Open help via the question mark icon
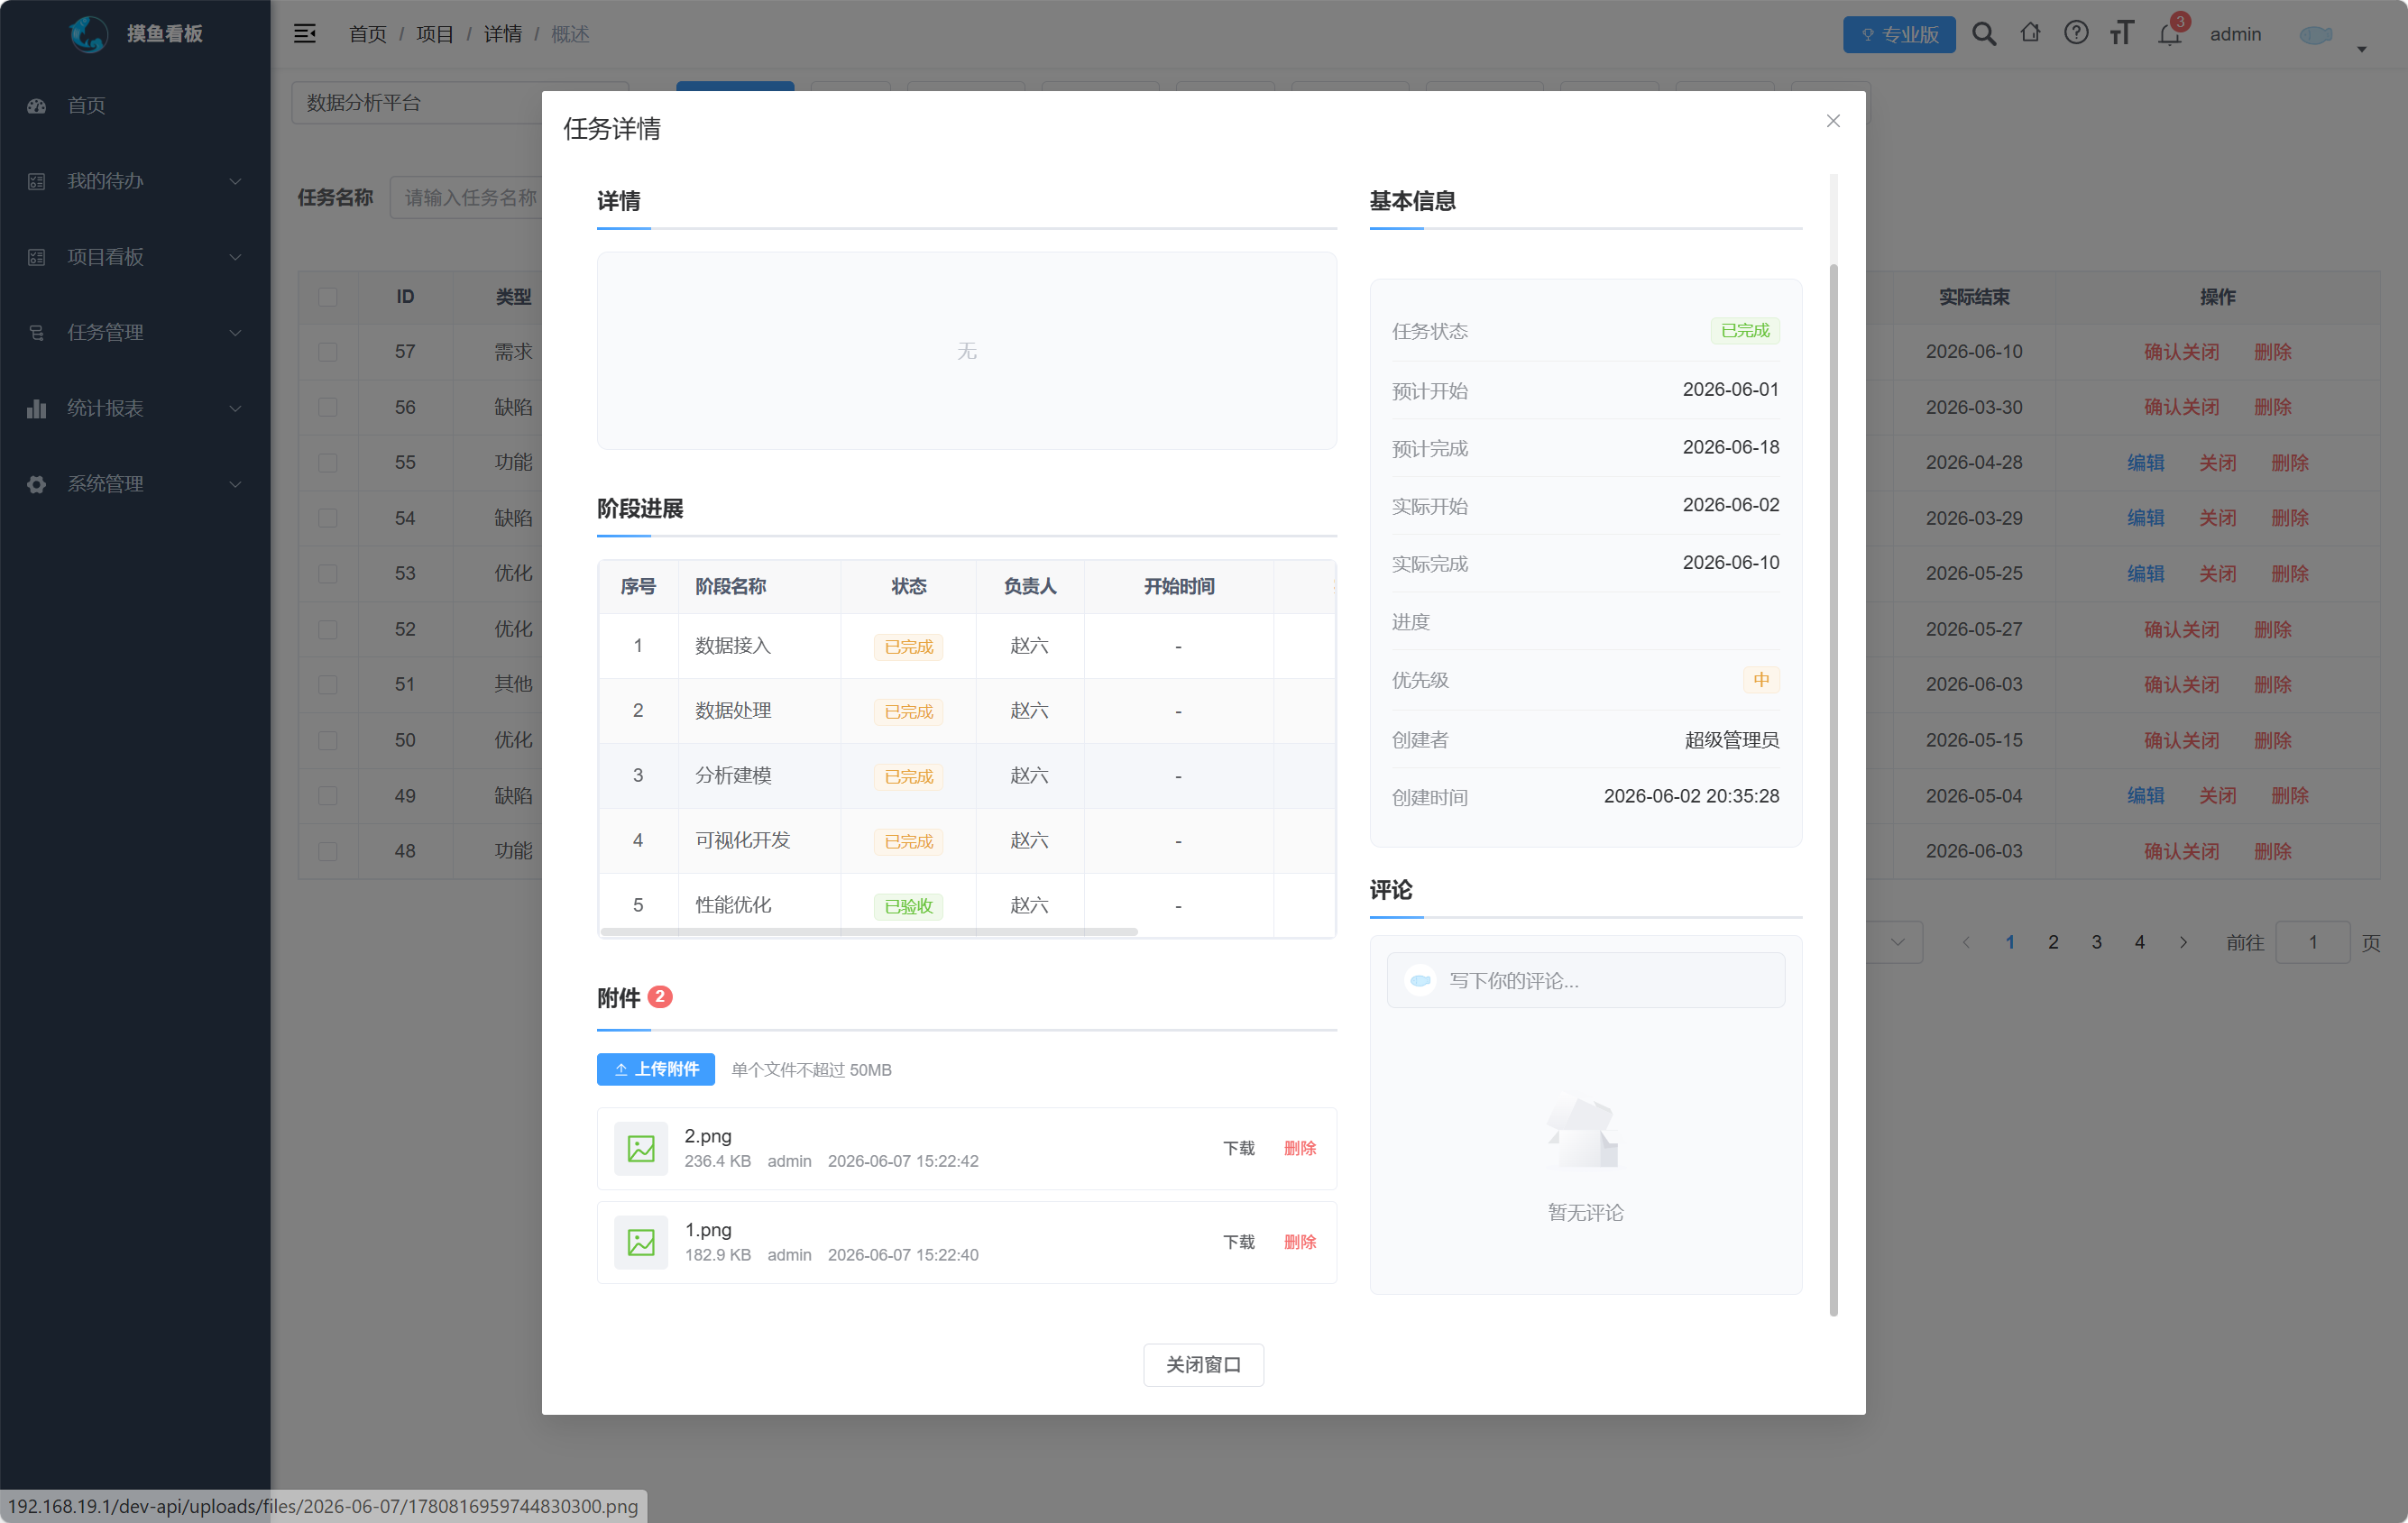 pyautogui.click(x=2076, y=33)
